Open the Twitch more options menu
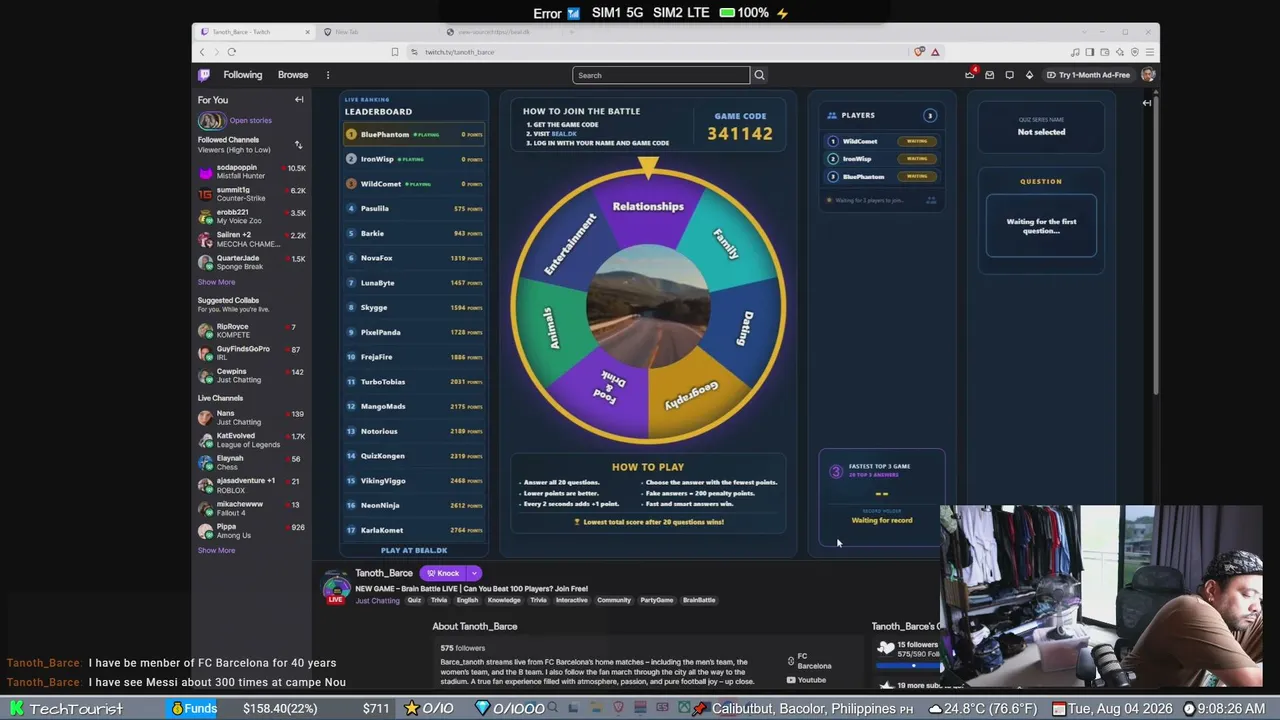 [x=327, y=75]
